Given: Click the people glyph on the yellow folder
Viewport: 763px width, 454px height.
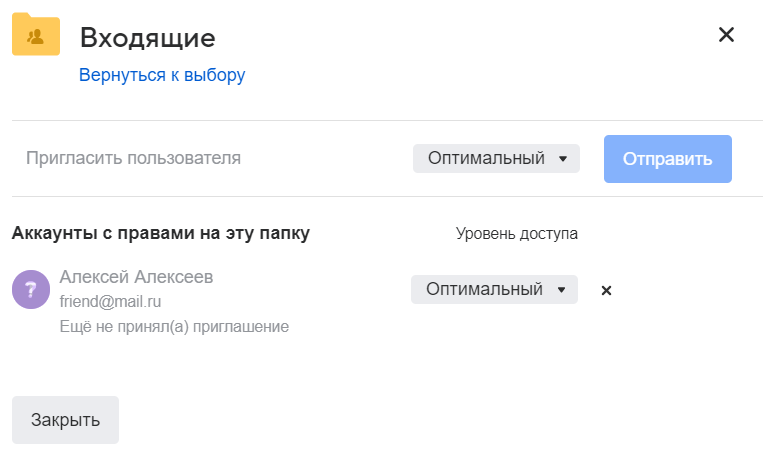Looking at the screenshot, I should click(x=36, y=38).
